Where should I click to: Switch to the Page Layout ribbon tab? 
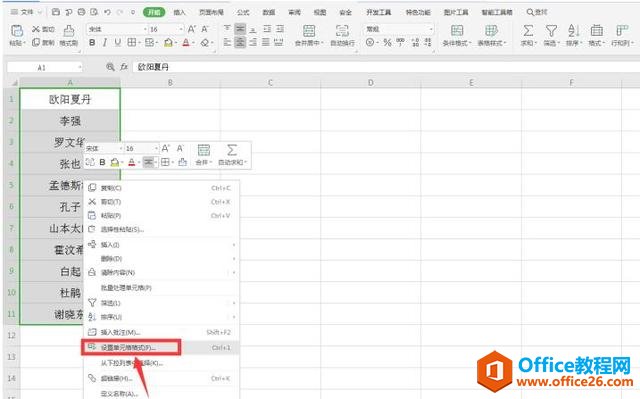[211, 12]
